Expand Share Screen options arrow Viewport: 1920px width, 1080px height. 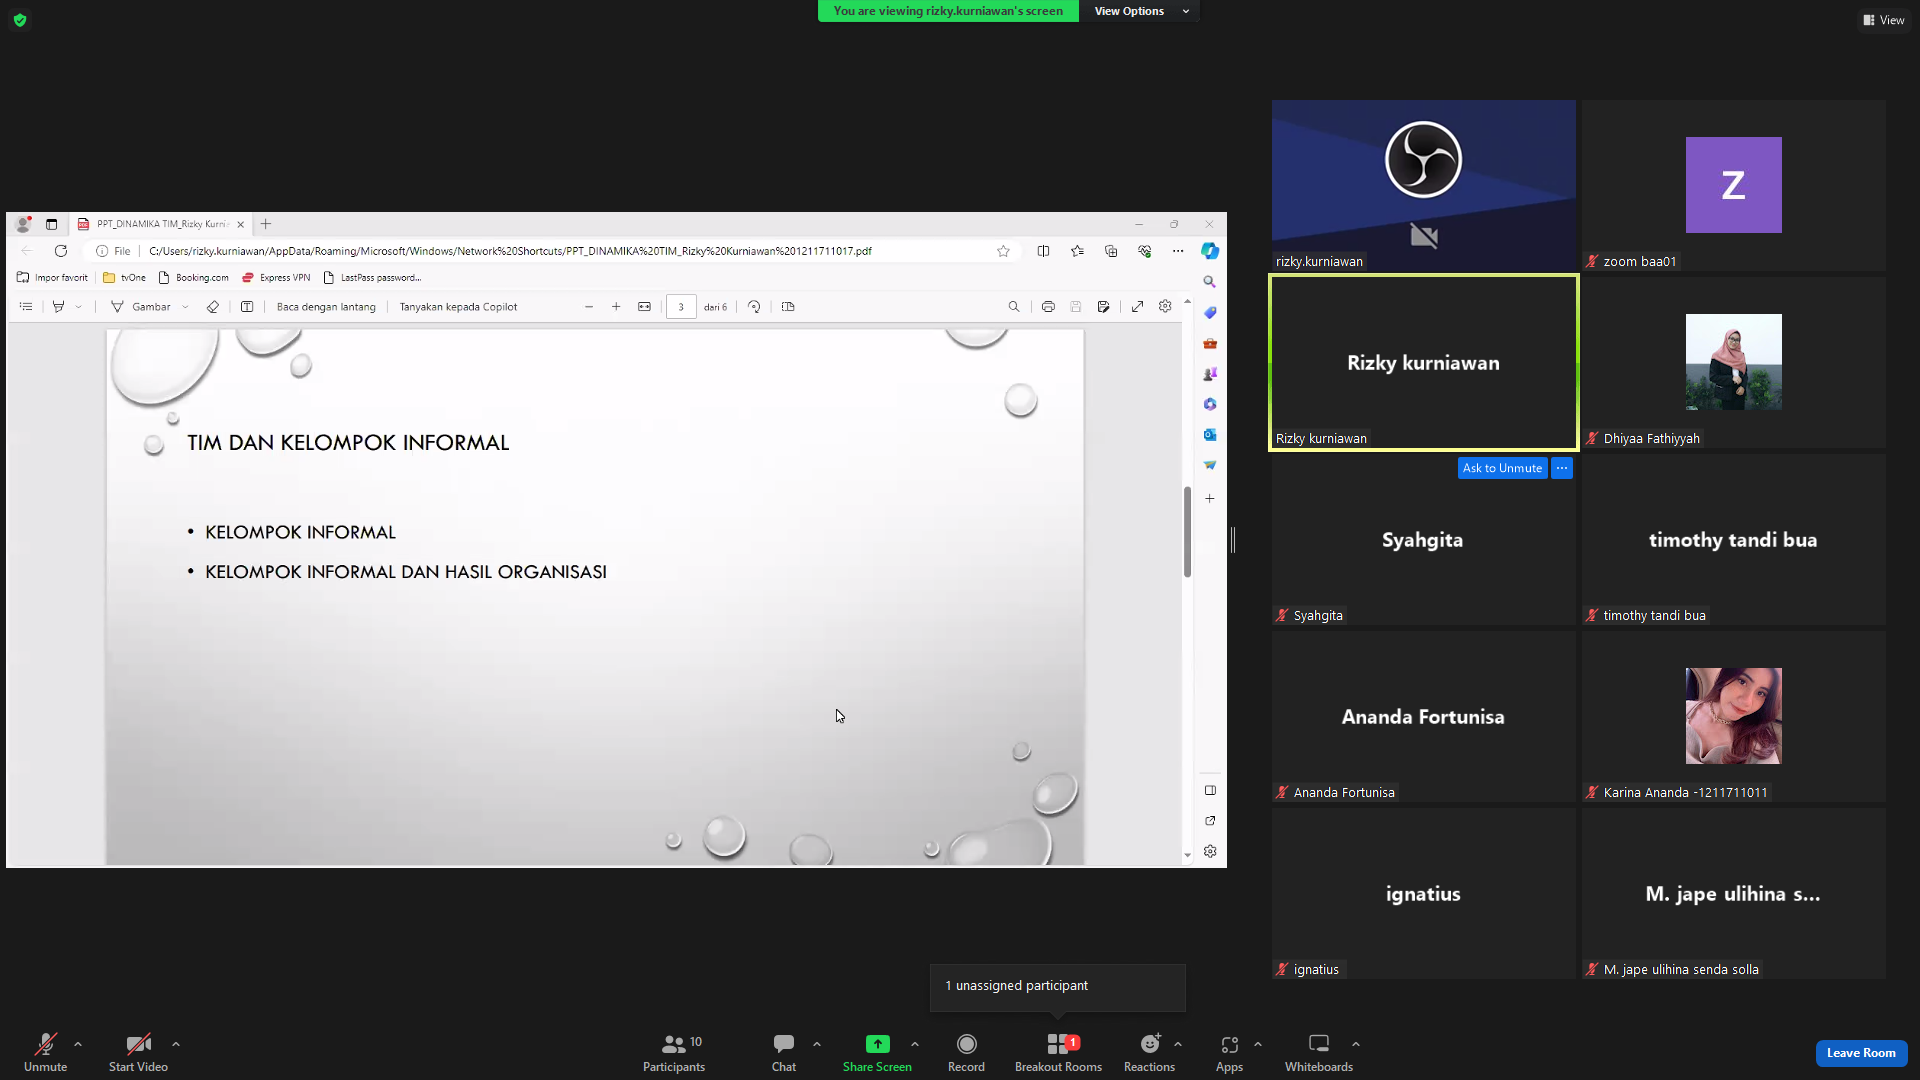pyautogui.click(x=915, y=1044)
